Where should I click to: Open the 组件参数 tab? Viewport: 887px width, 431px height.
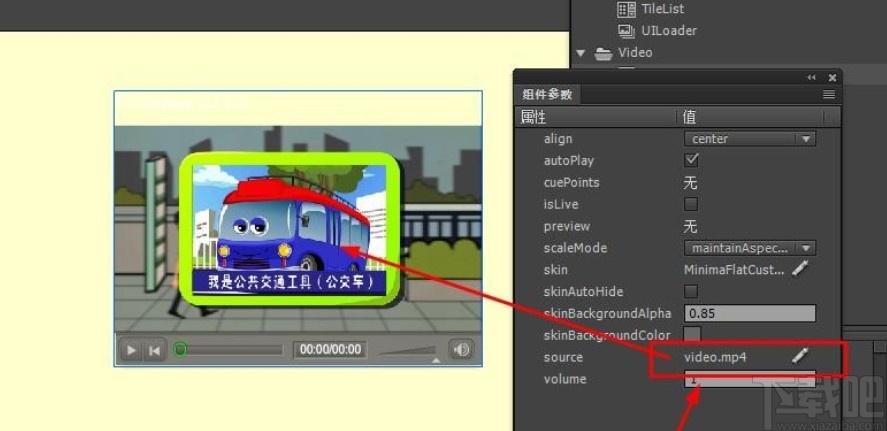[546, 94]
